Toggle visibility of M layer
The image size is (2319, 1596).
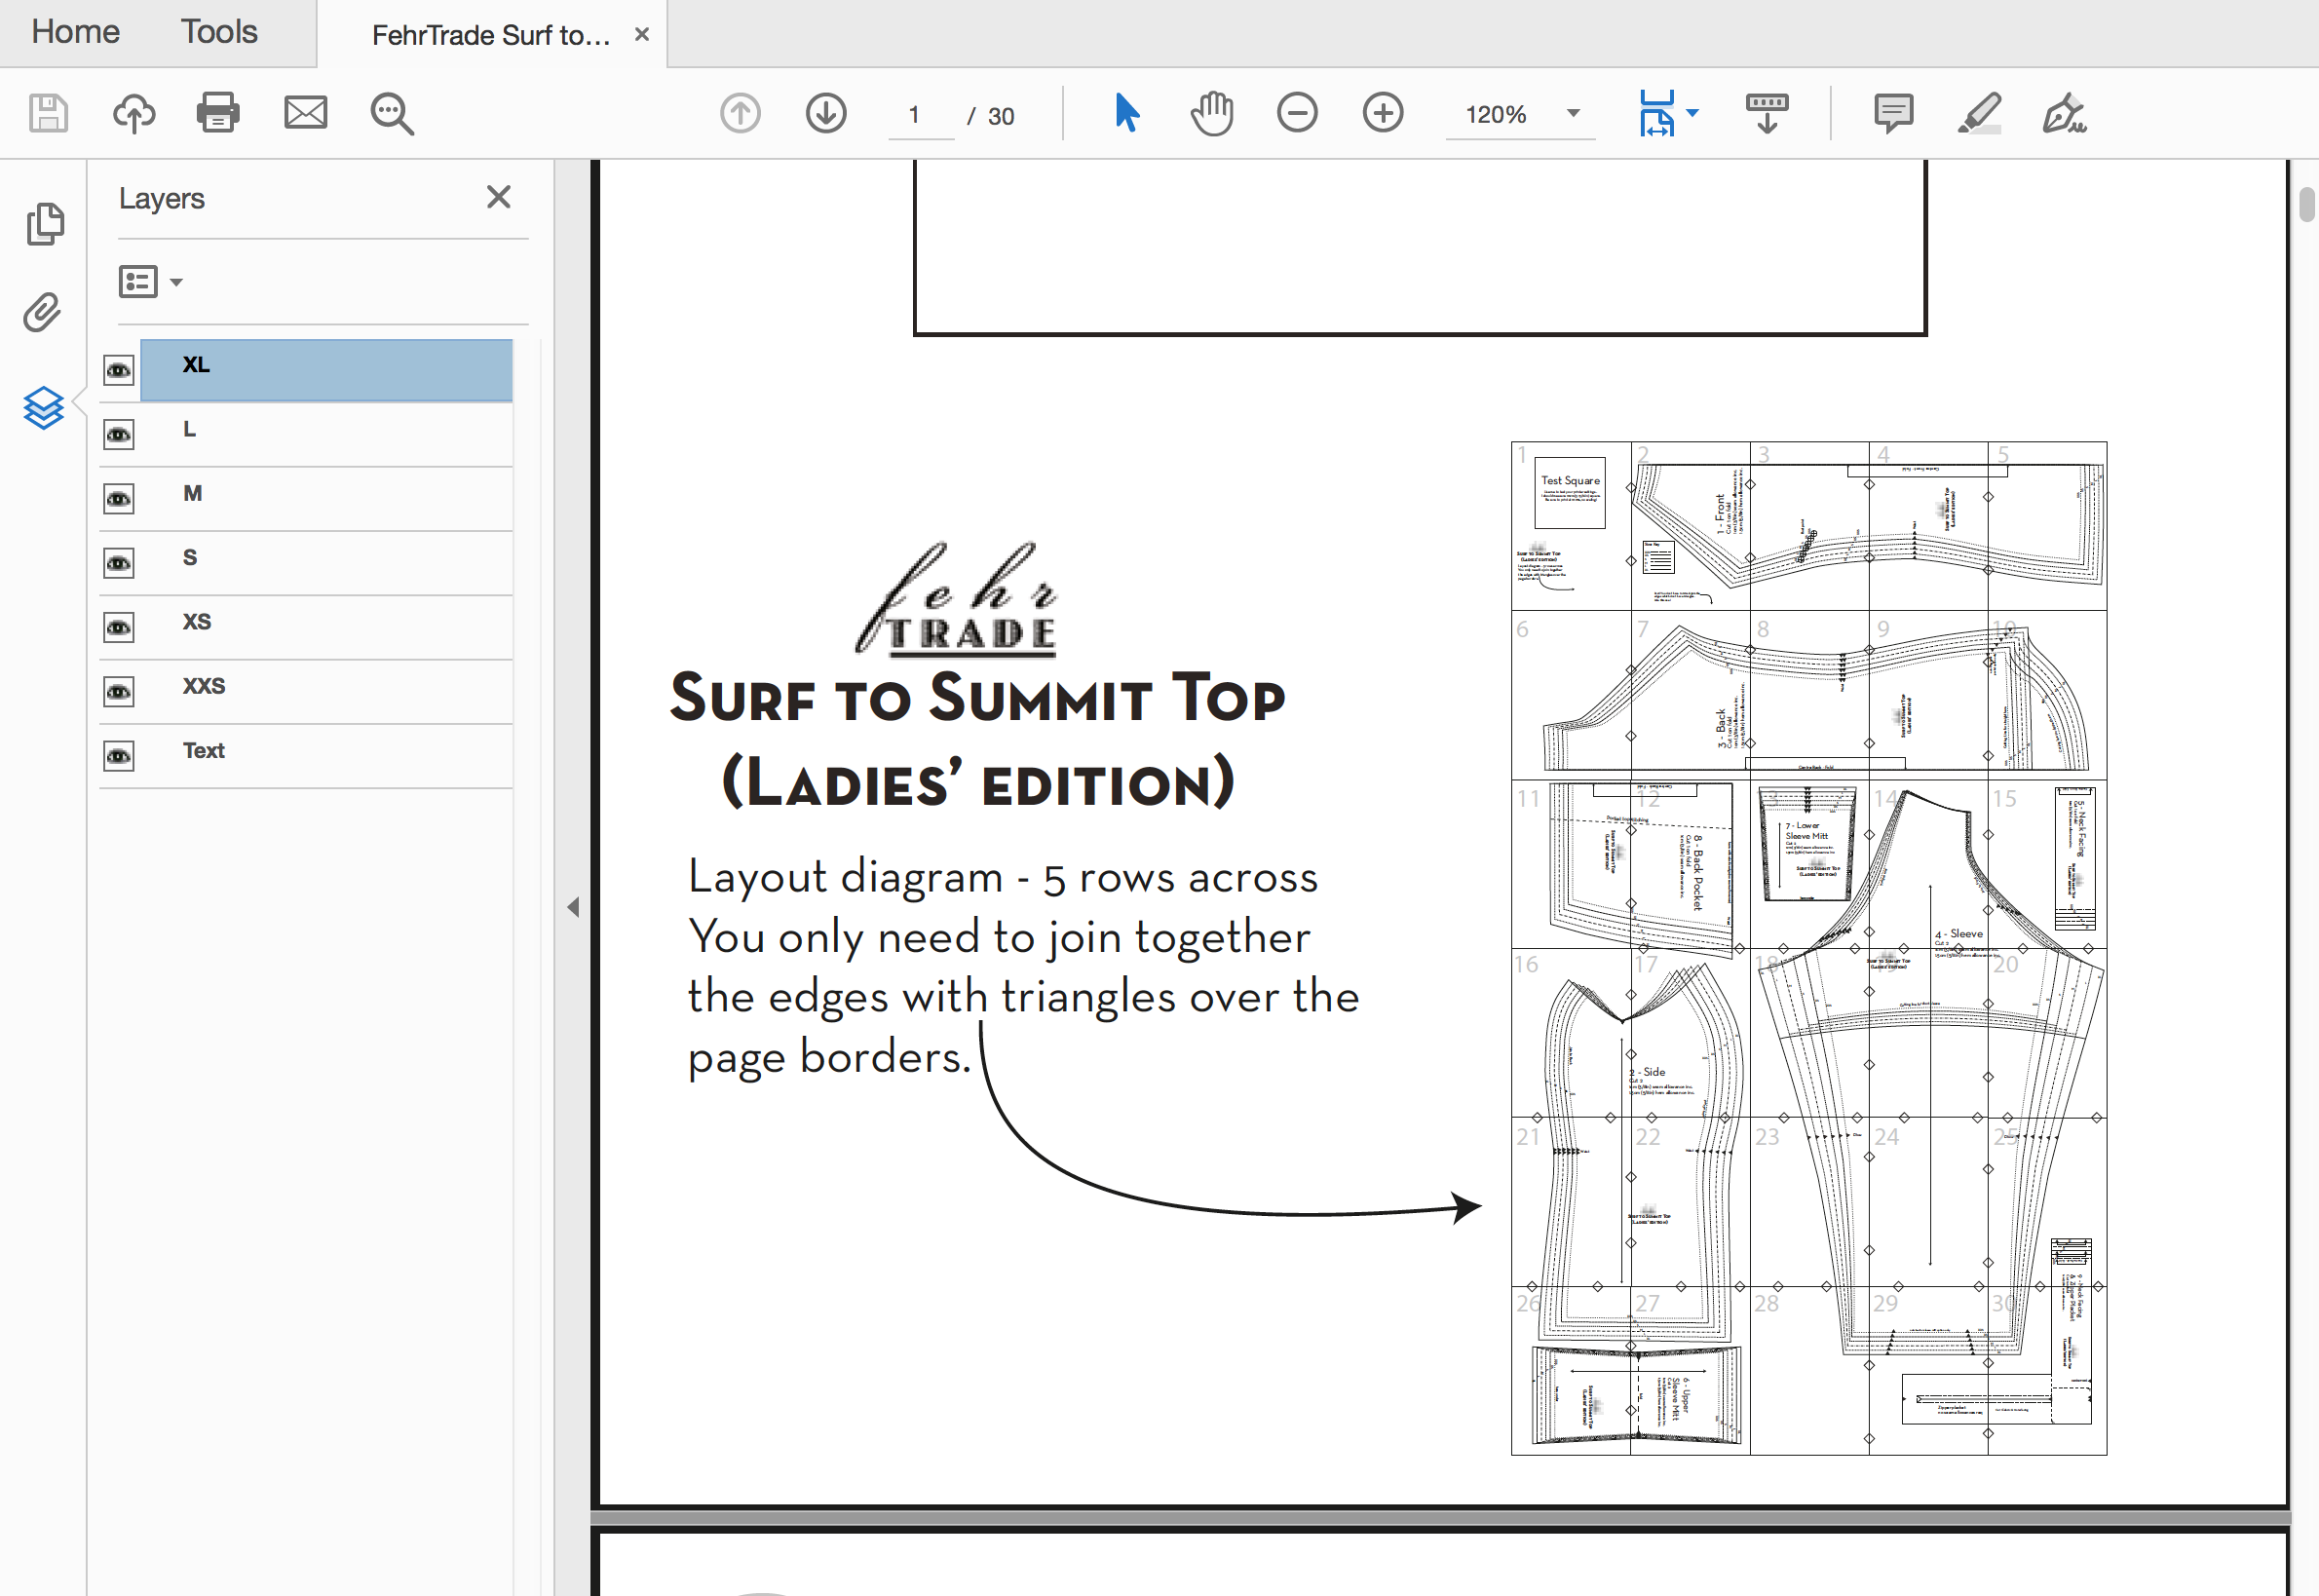click(119, 499)
